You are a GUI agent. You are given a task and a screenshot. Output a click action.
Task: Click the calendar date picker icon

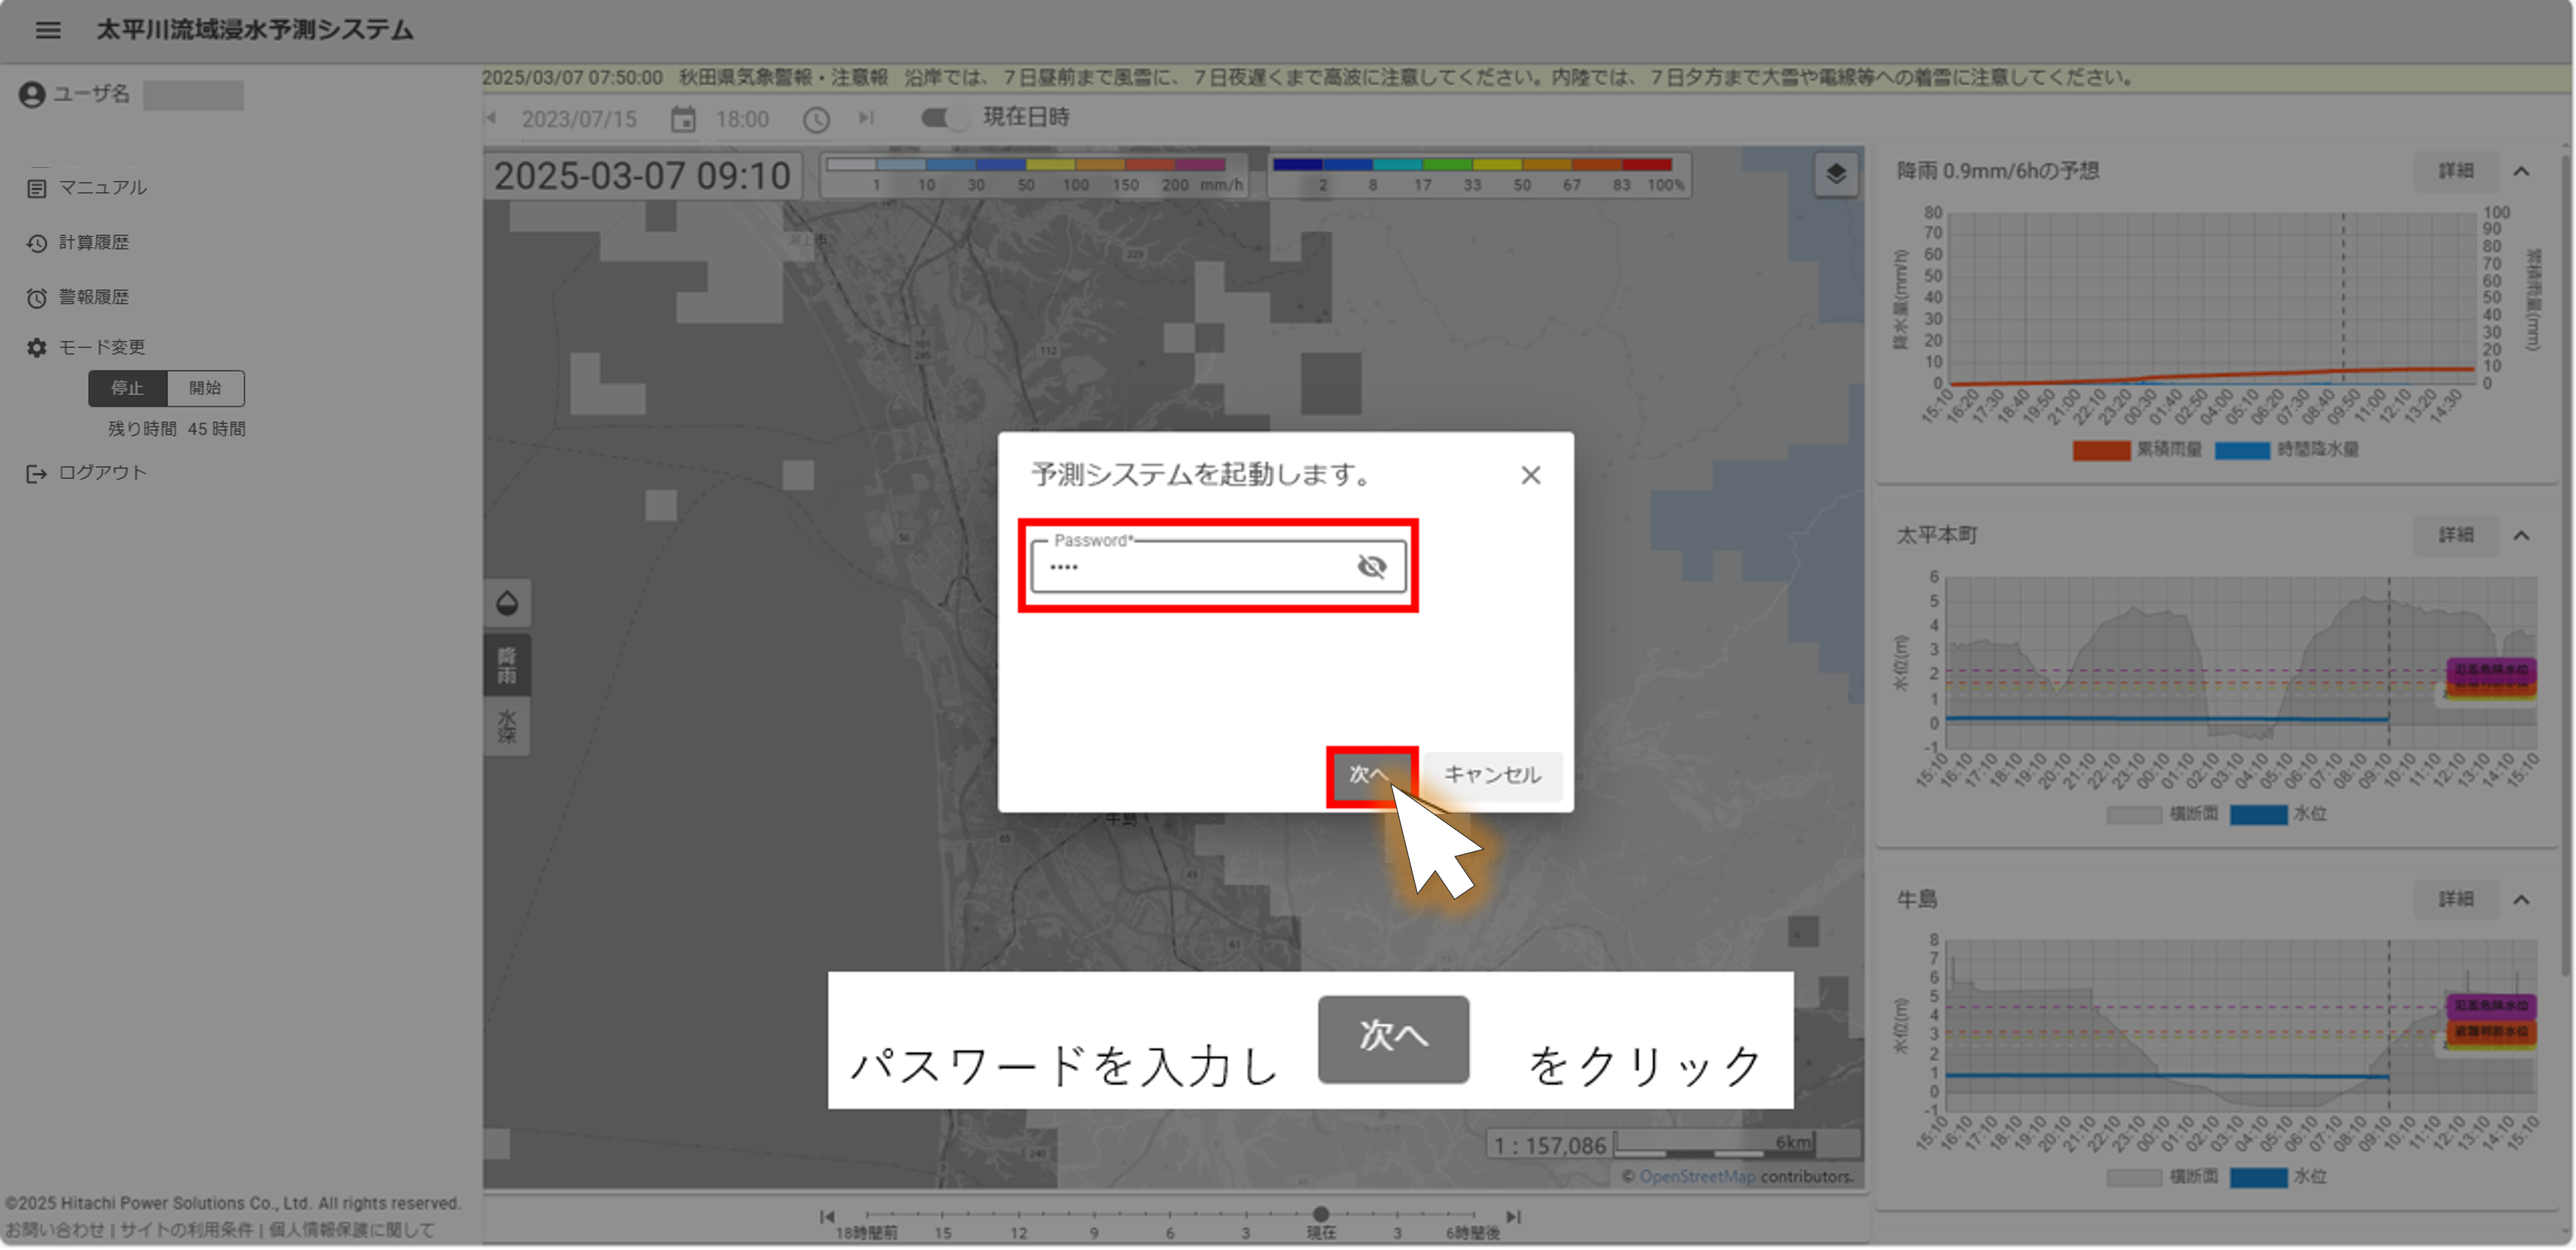[683, 120]
